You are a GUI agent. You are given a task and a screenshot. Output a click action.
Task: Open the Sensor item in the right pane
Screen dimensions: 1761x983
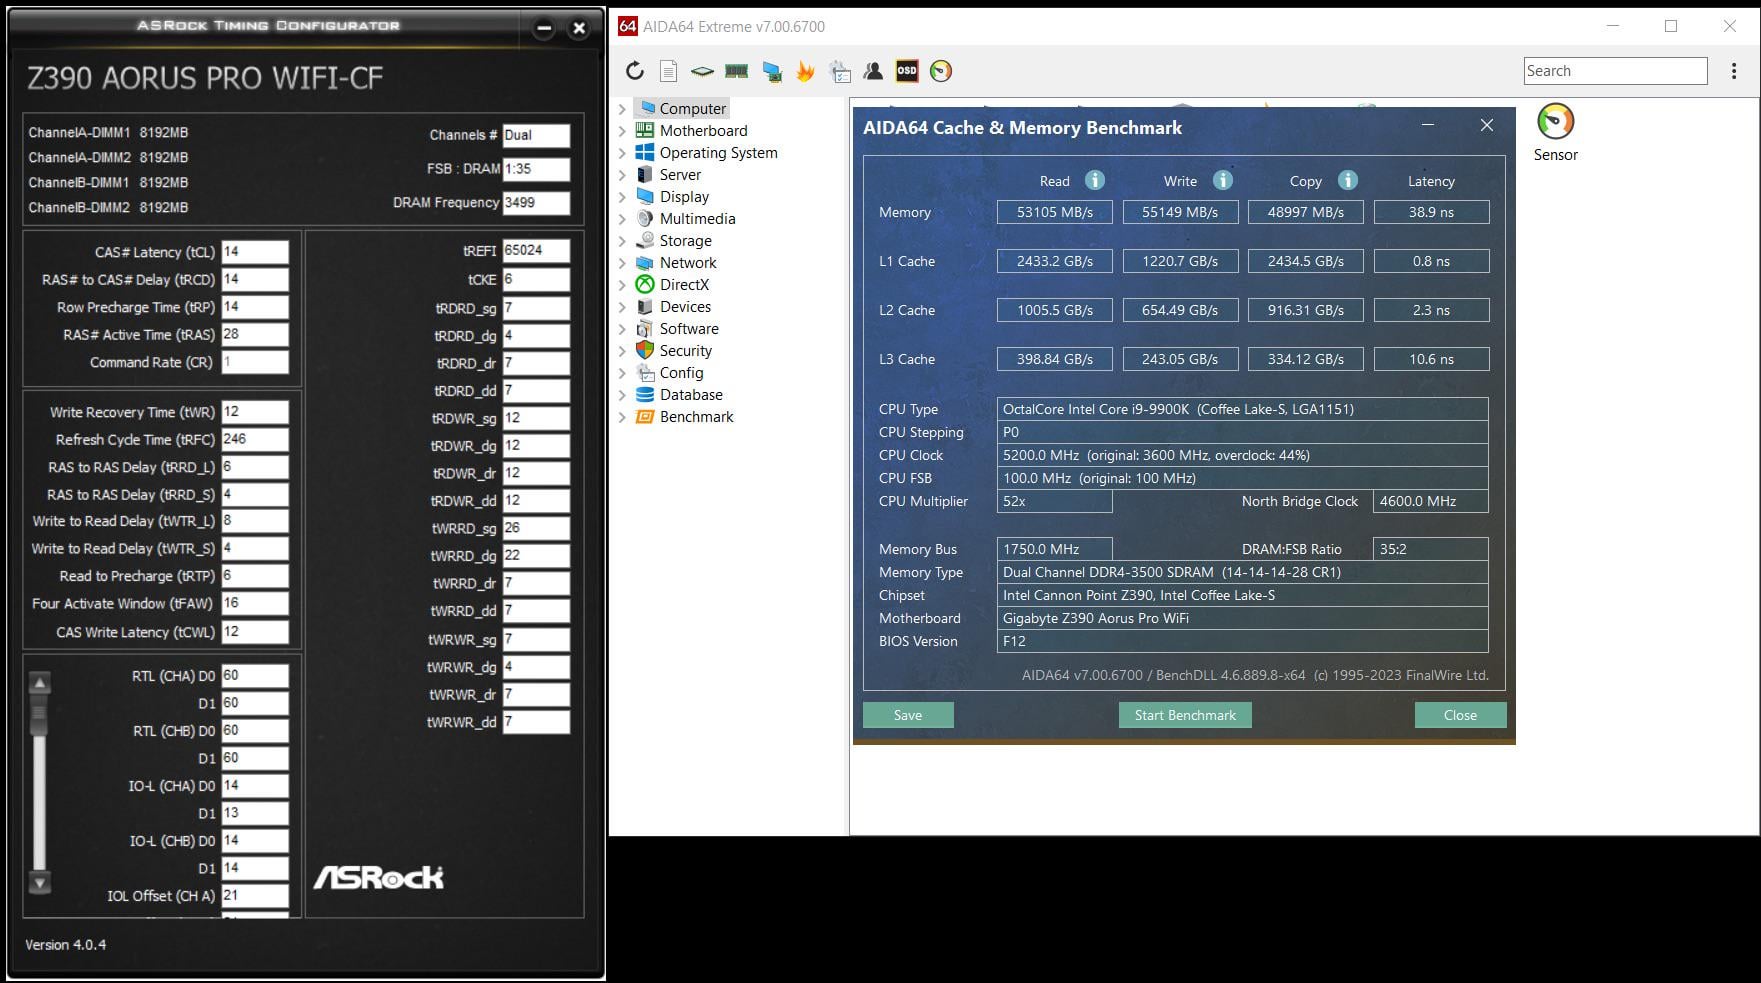pos(1555,133)
